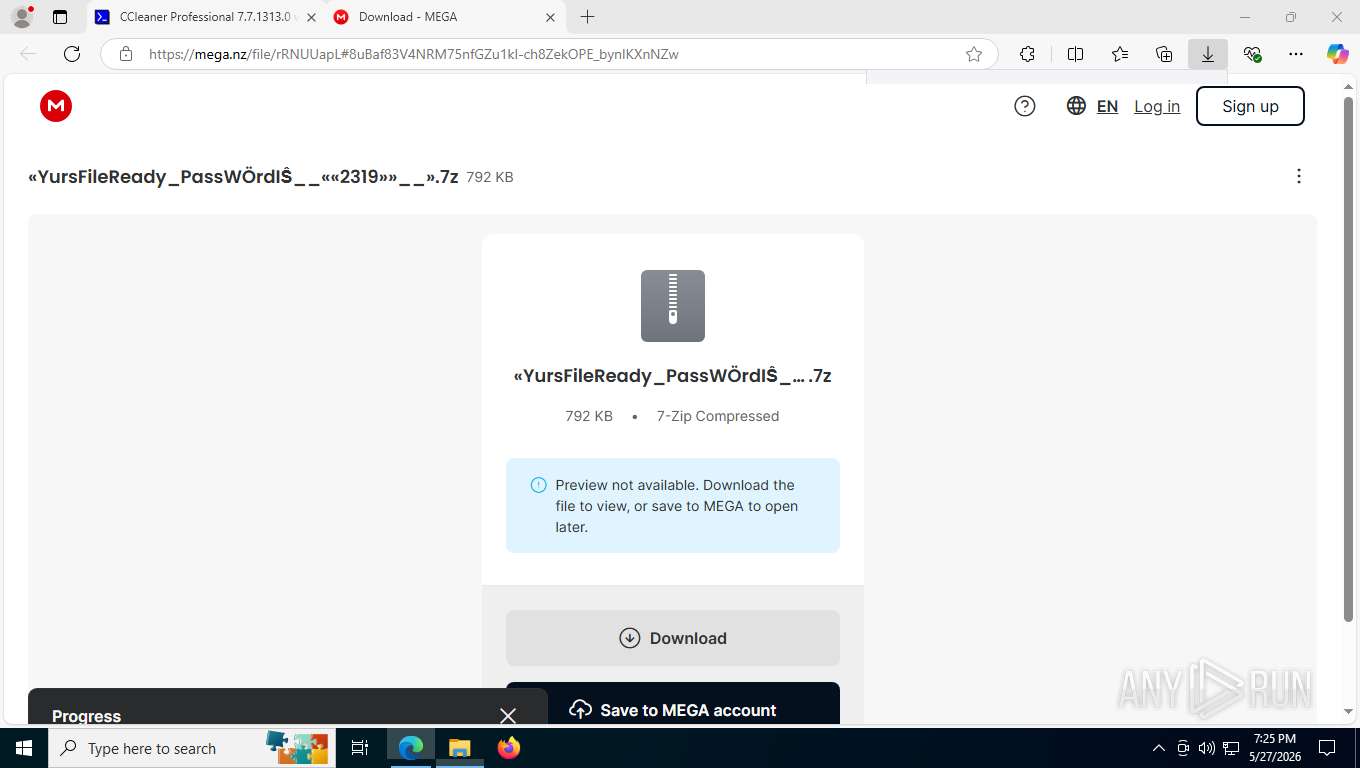Select the file name heading text

point(243,177)
